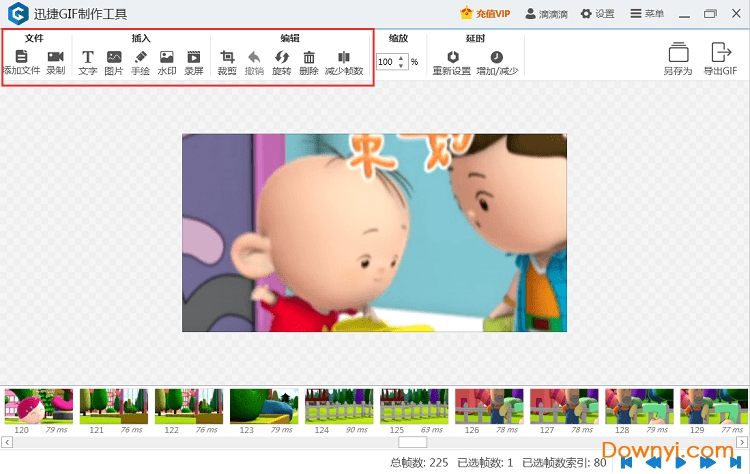This screenshot has height=474, width=750.
Task: Delete the frame using 删除 icon
Action: [309, 58]
